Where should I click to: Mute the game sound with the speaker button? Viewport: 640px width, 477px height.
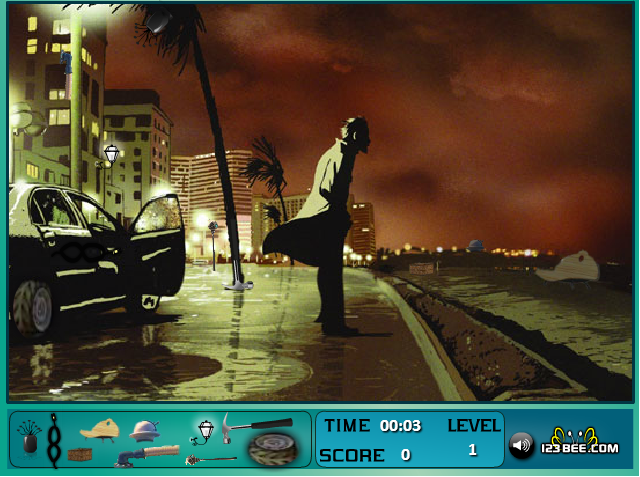521,445
